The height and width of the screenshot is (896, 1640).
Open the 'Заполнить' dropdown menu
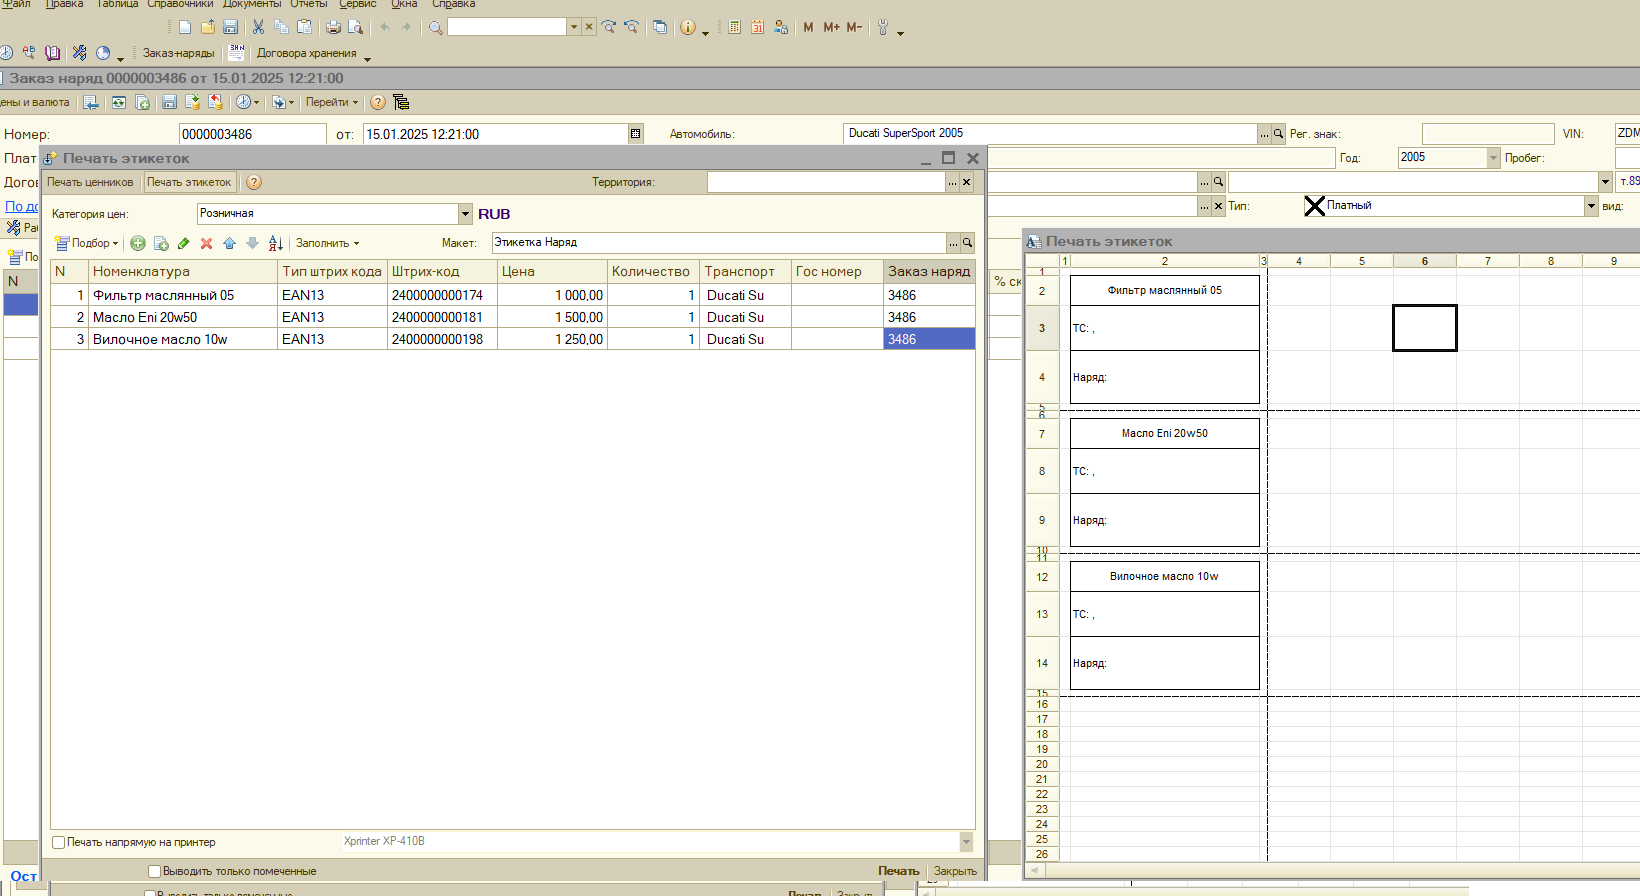[x=327, y=243]
